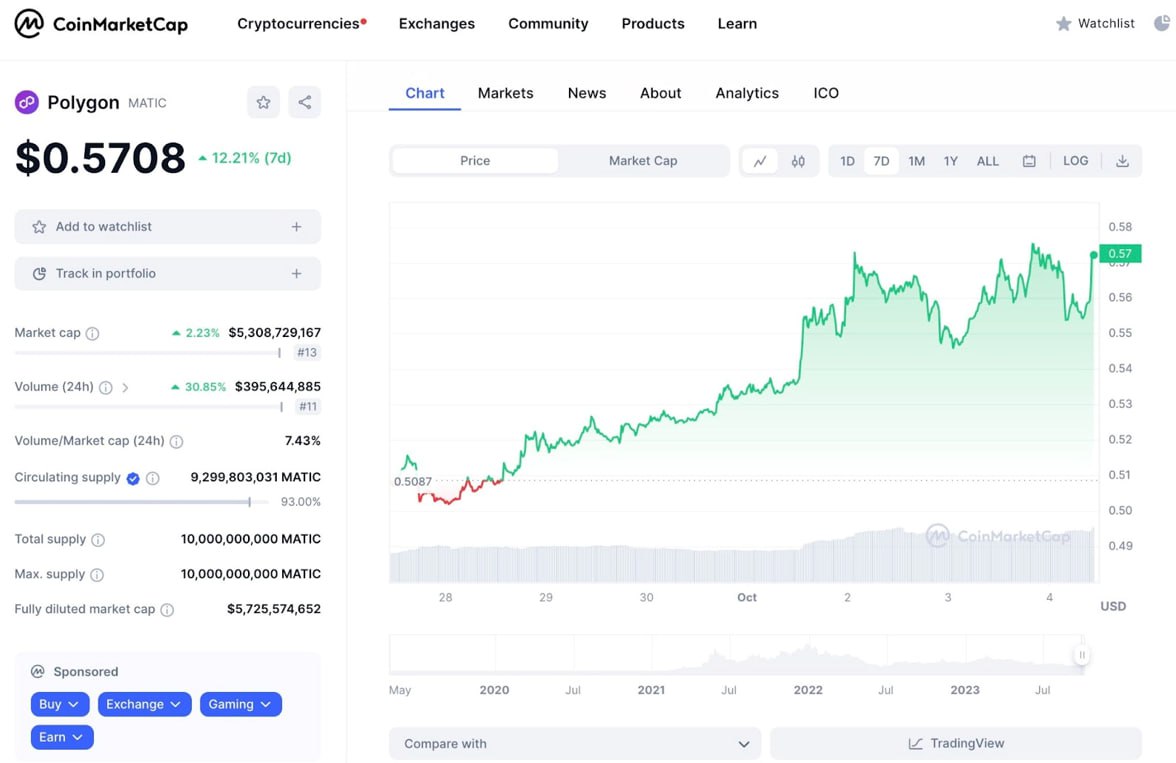1176x763 pixels.
Task: Click the share icon next to Polygon
Action: [305, 102]
